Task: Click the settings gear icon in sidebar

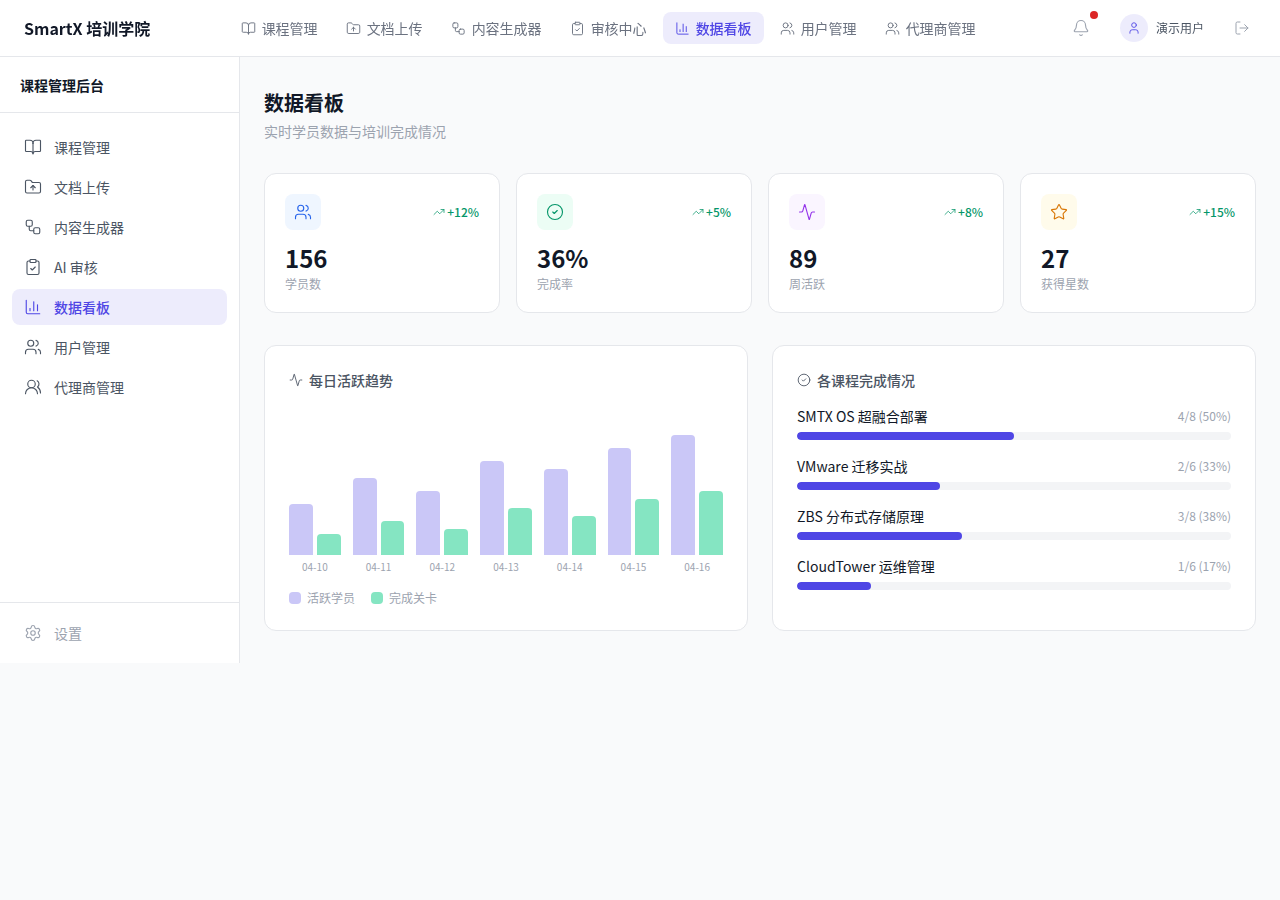Action: point(33,633)
